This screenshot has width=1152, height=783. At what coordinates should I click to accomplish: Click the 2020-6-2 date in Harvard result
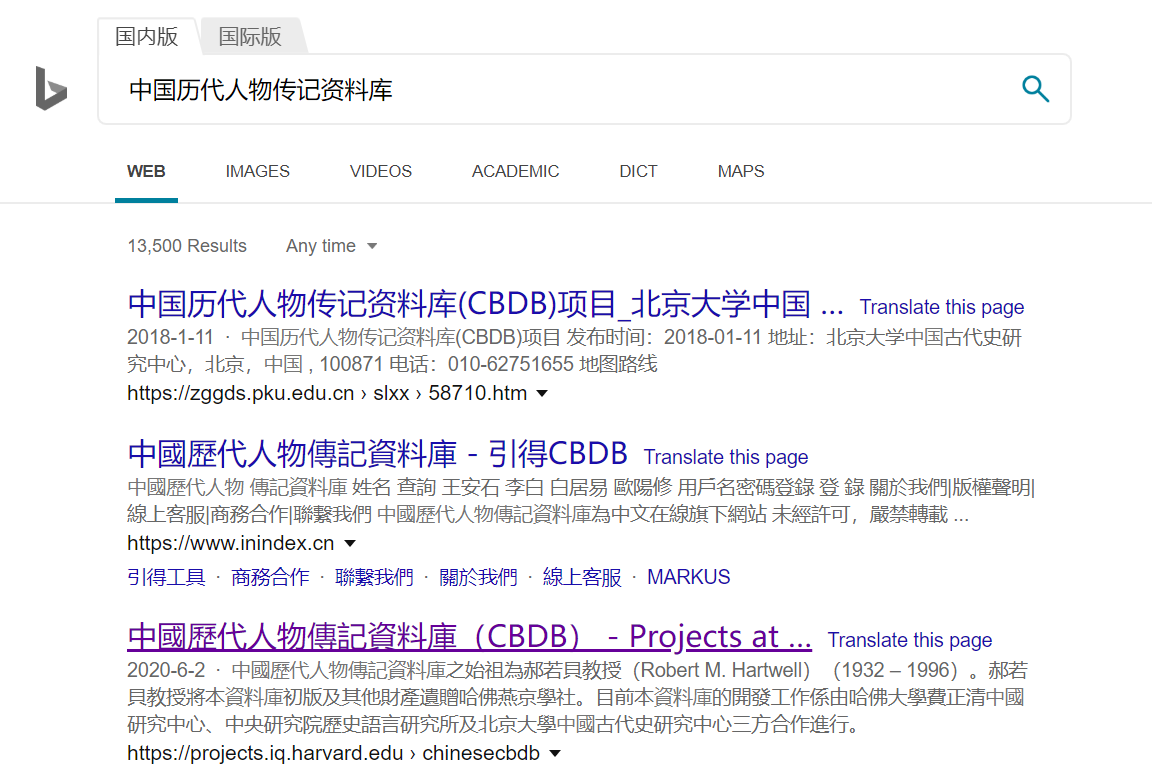[x=166, y=671]
